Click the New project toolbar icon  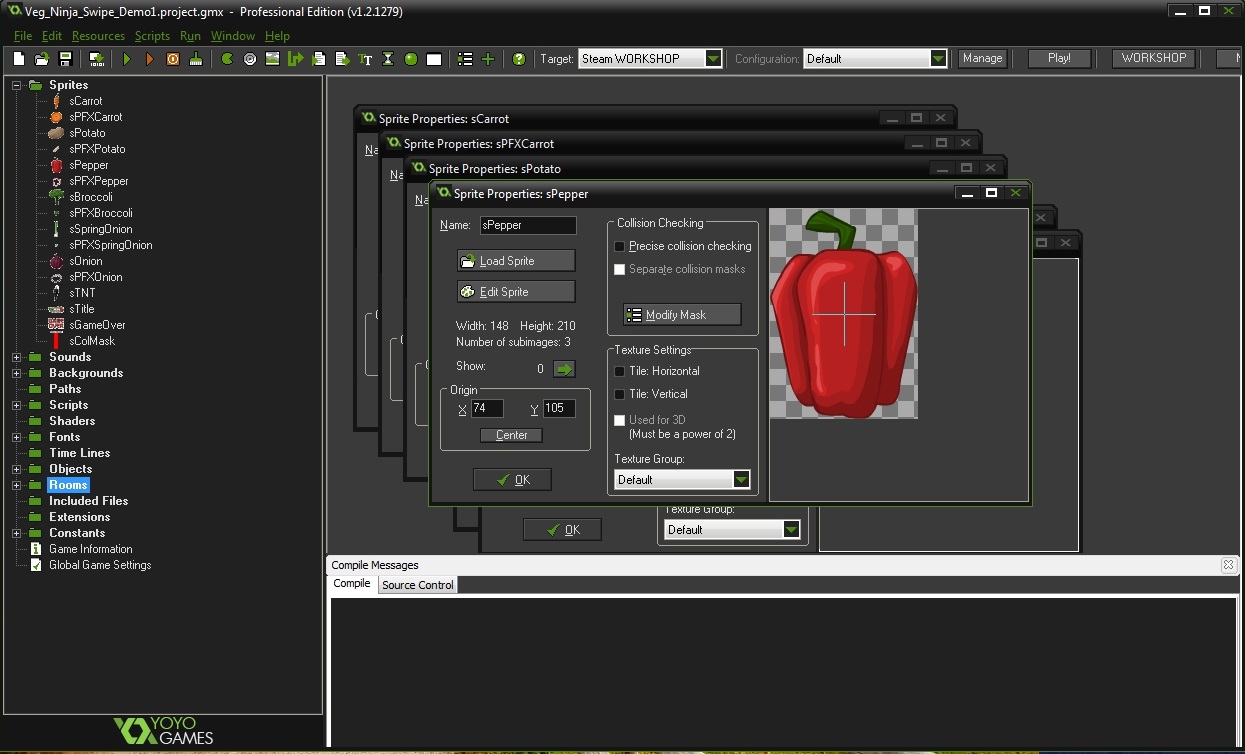click(19, 59)
